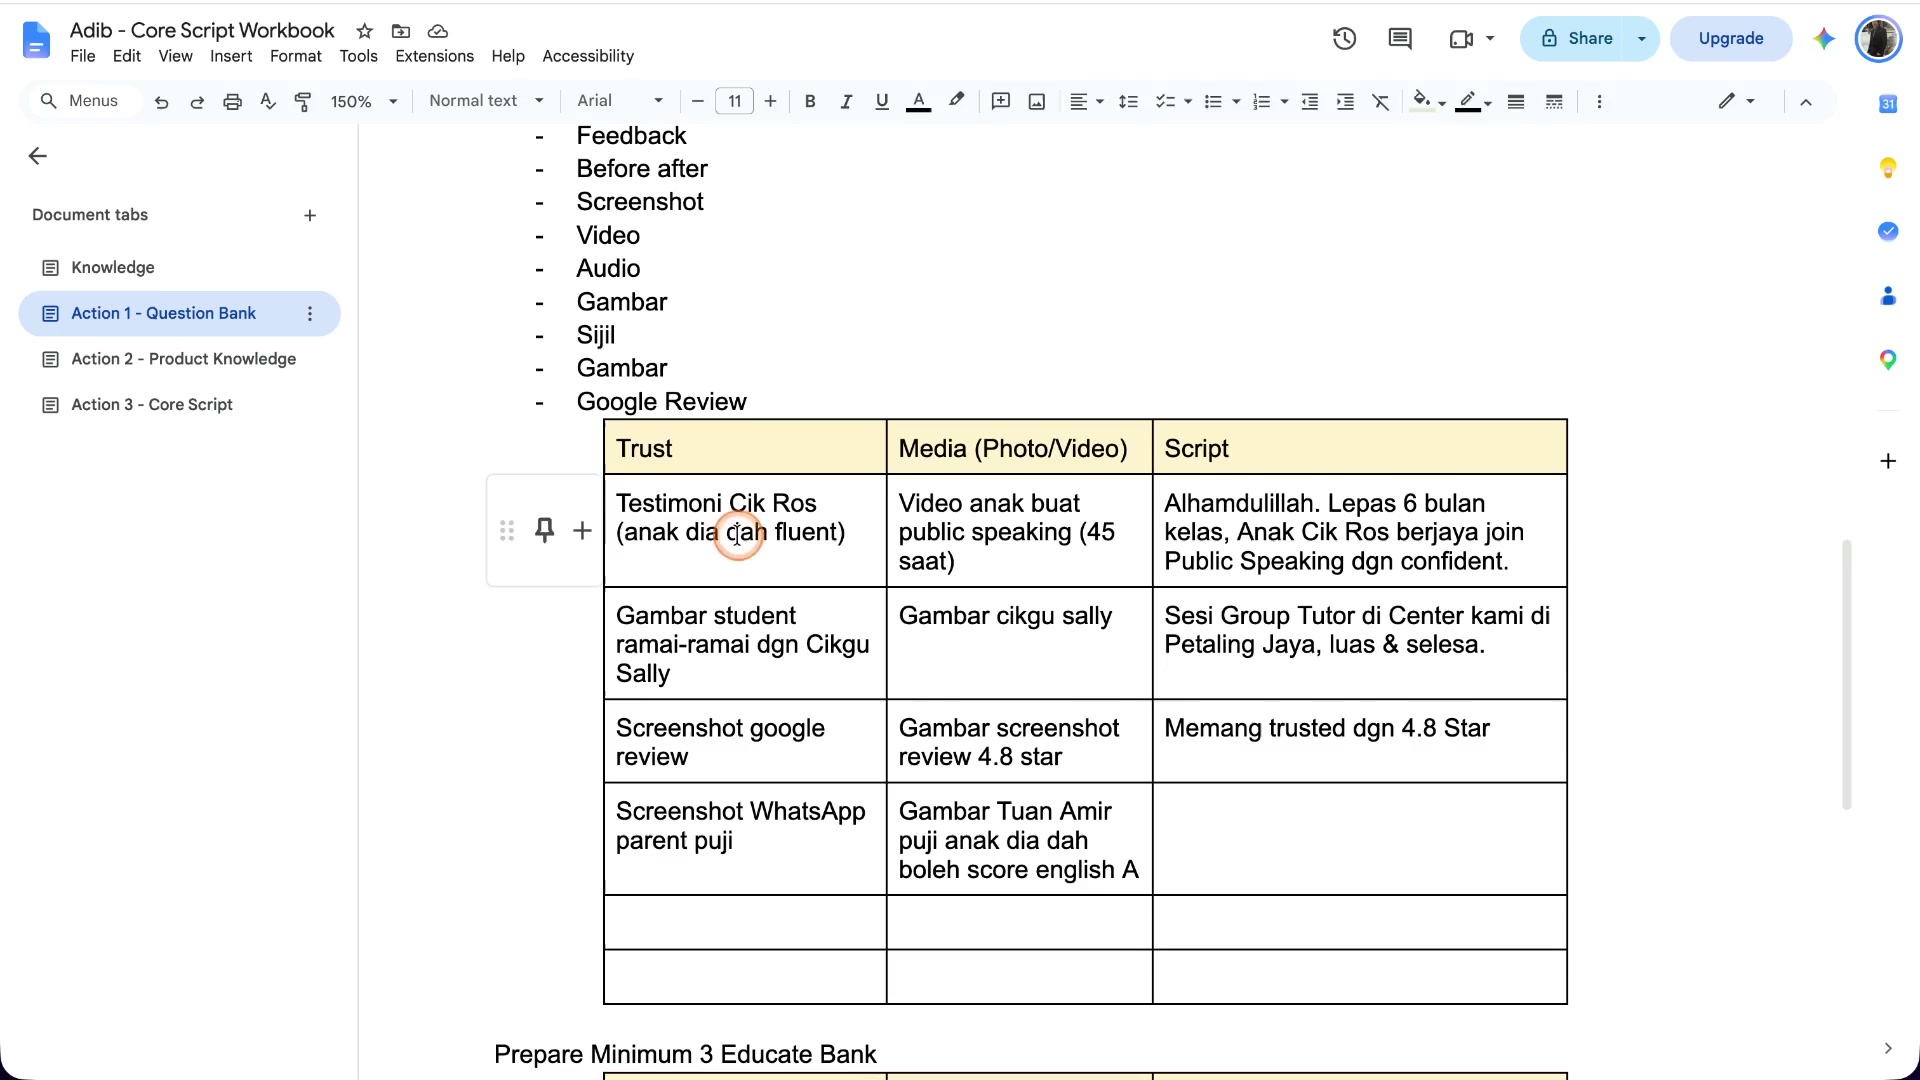
Task: Add comment using toolbar comment icon
Action: point(1000,101)
